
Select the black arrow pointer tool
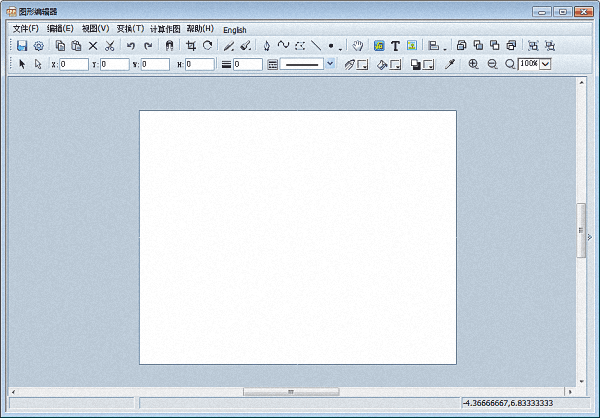[22, 64]
